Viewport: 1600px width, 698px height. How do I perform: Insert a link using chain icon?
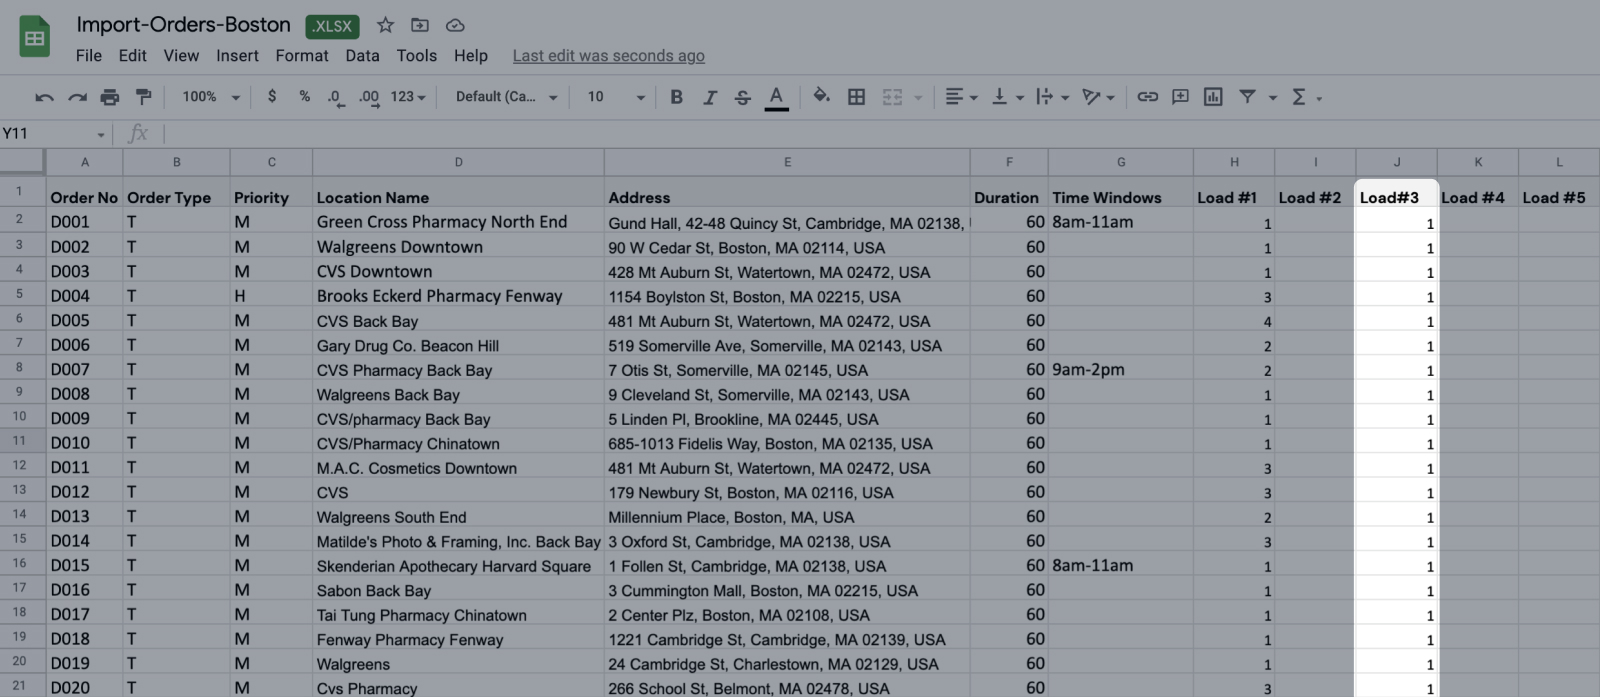coord(1147,97)
